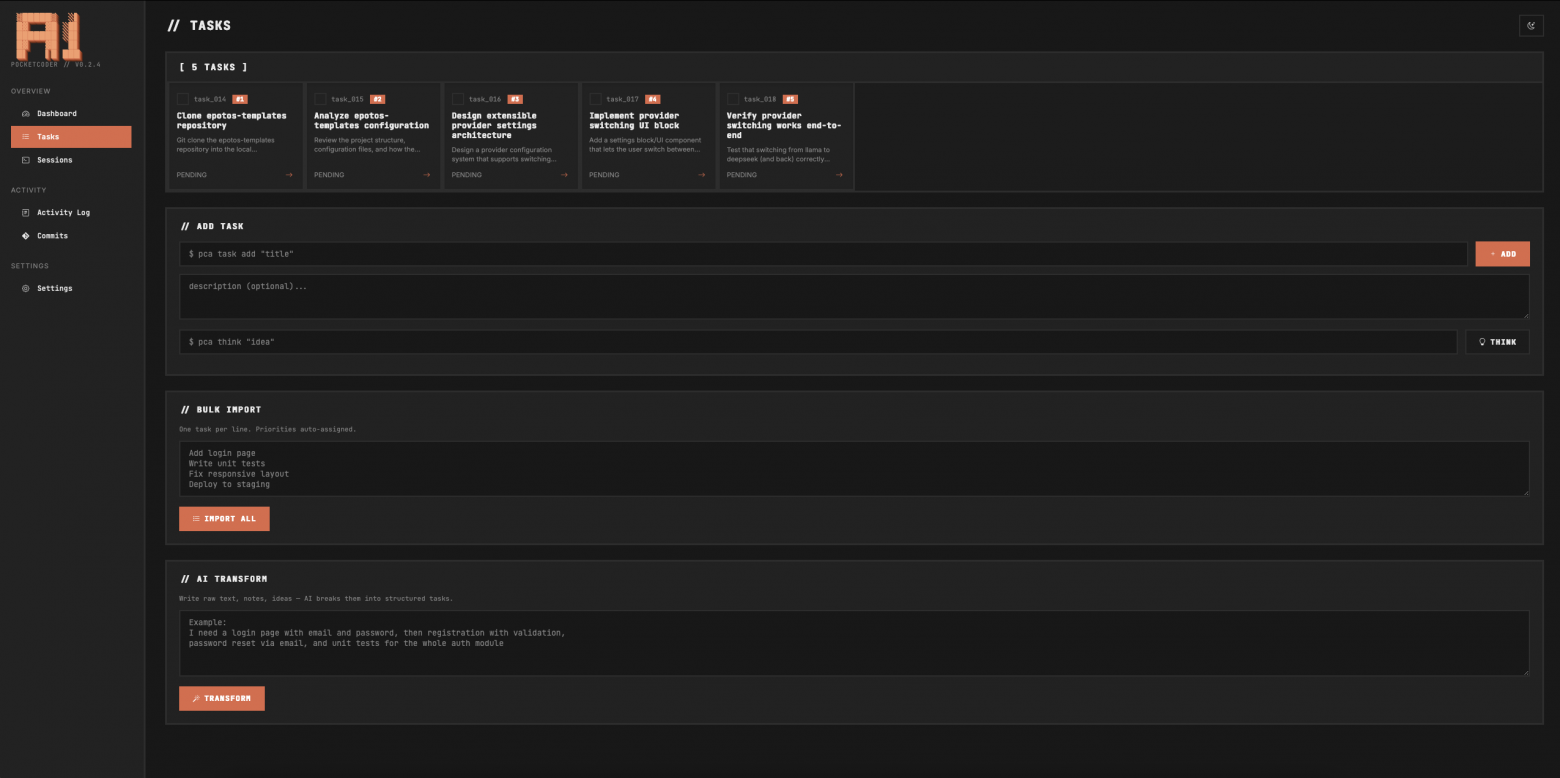Image resolution: width=1560 pixels, height=778 pixels.
Task: Click the 'task_018' ID label
Action: pyautogui.click(x=760, y=100)
